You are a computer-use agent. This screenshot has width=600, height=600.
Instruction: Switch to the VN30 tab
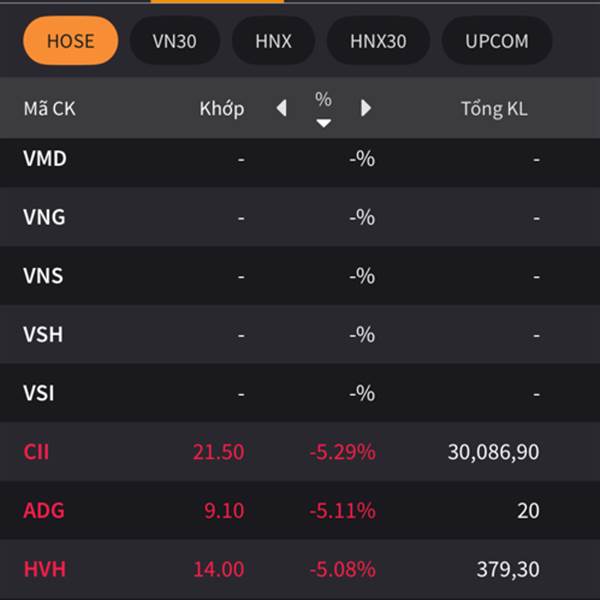click(175, 41)
